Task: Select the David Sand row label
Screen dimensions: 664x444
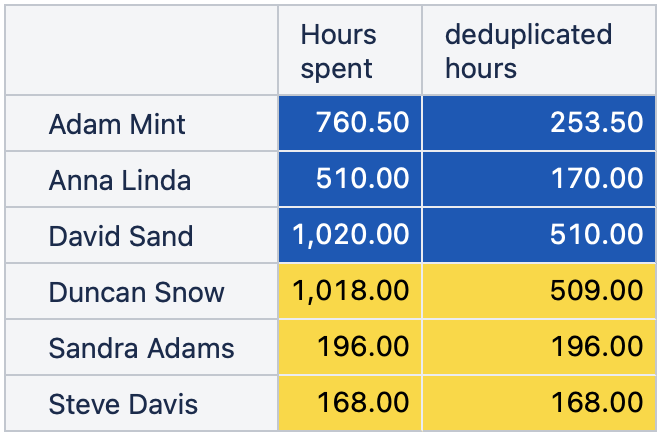Action: coord(141,235)
